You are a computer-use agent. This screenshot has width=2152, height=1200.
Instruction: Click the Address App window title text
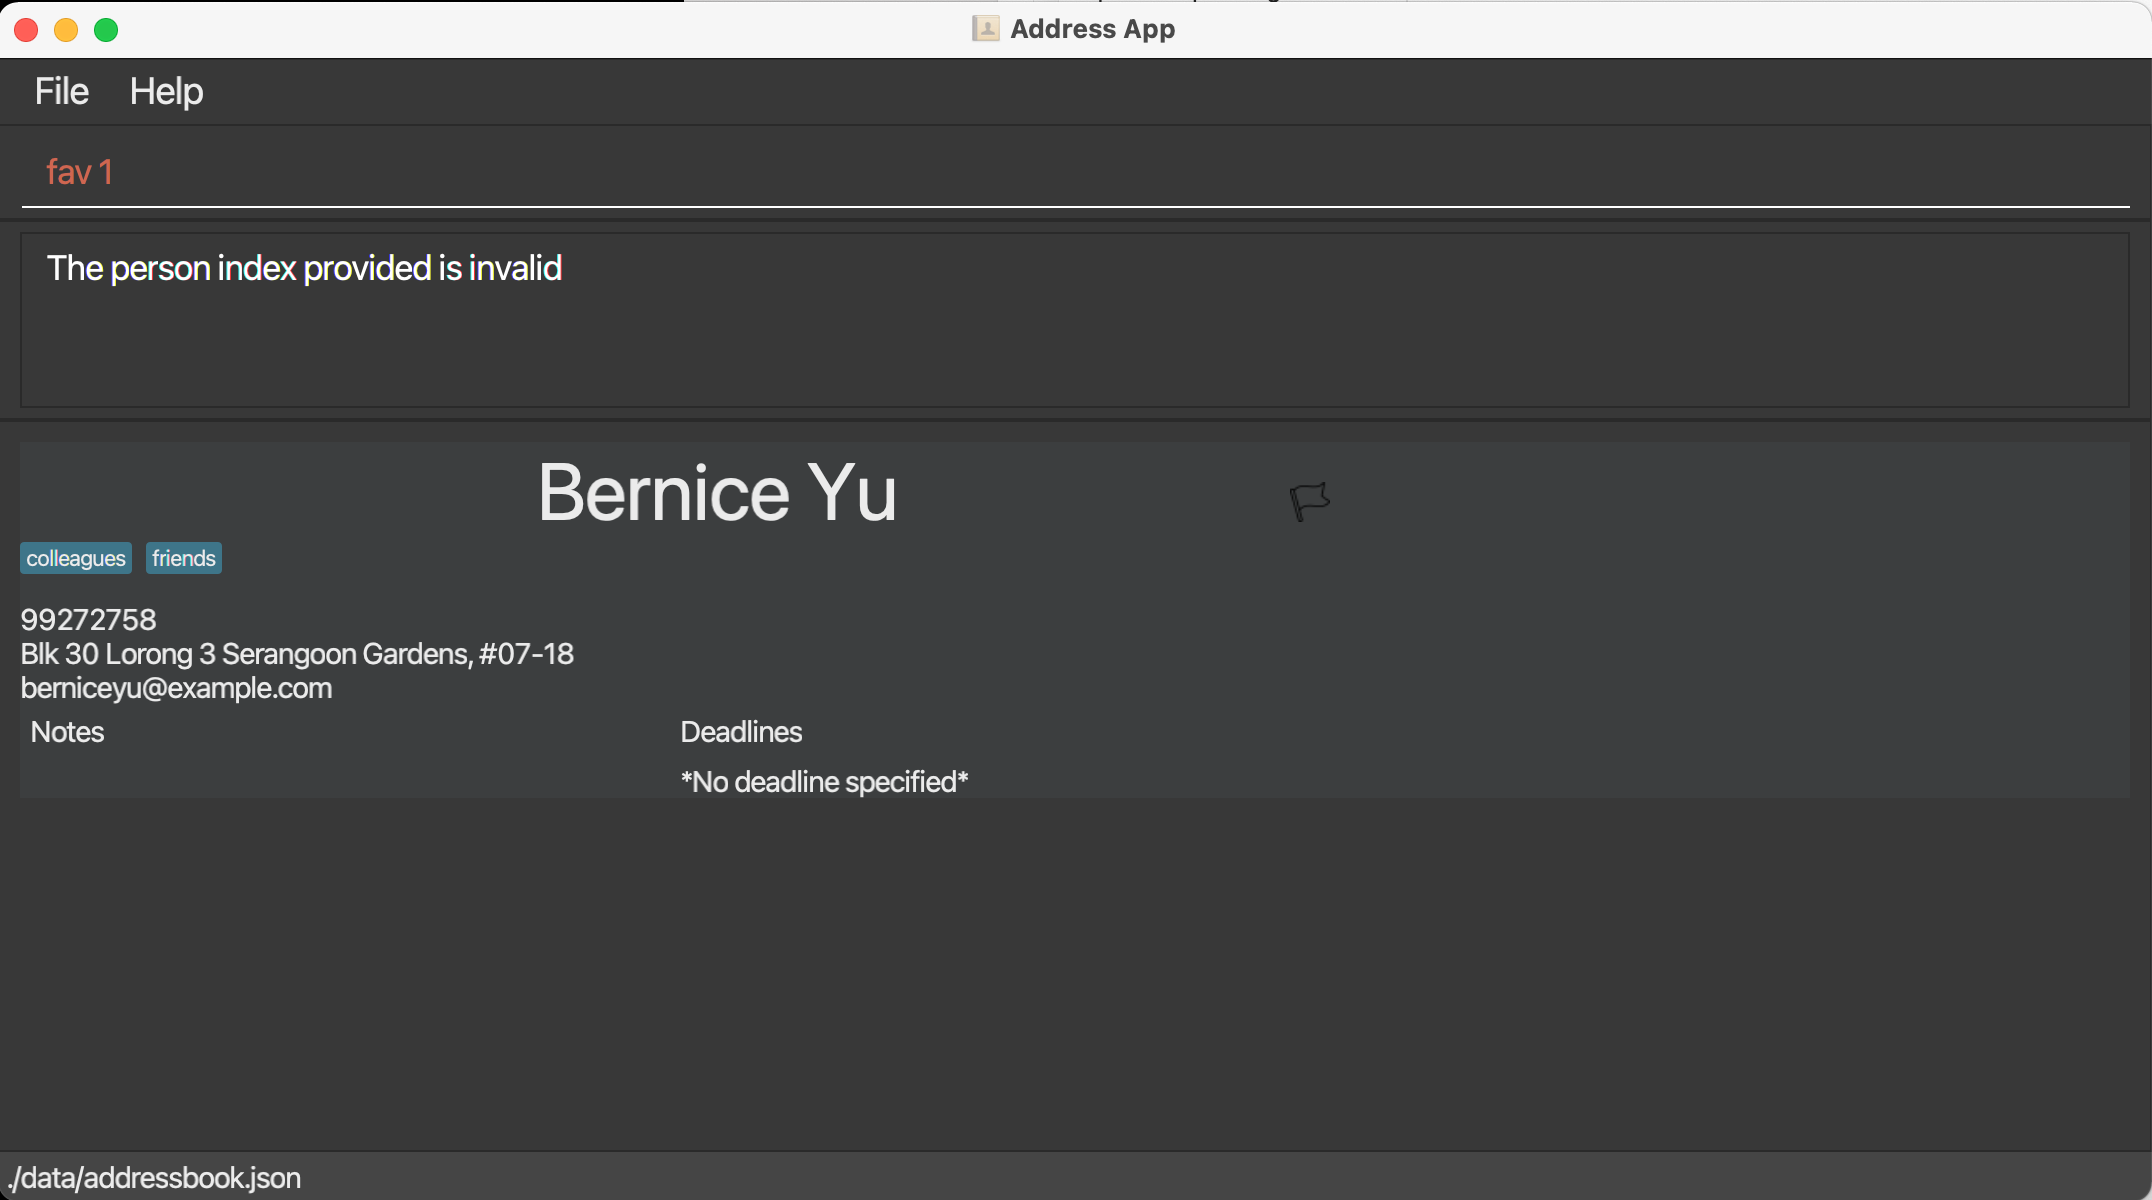point(1092,29)
